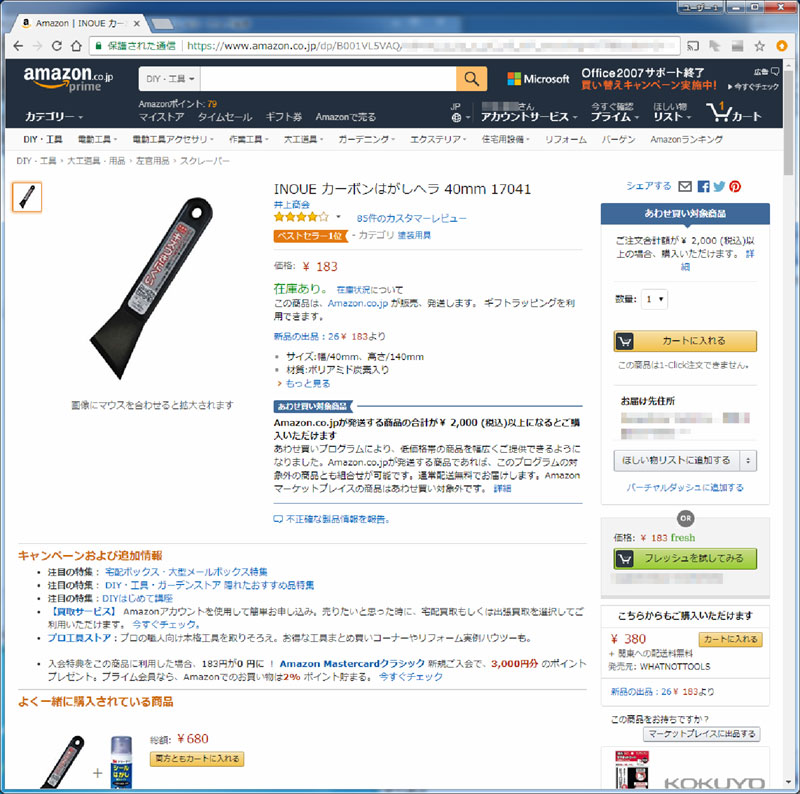The image size is (800, 794).
Task: Click the orange search magnifier button
Action: pos(471,79)
